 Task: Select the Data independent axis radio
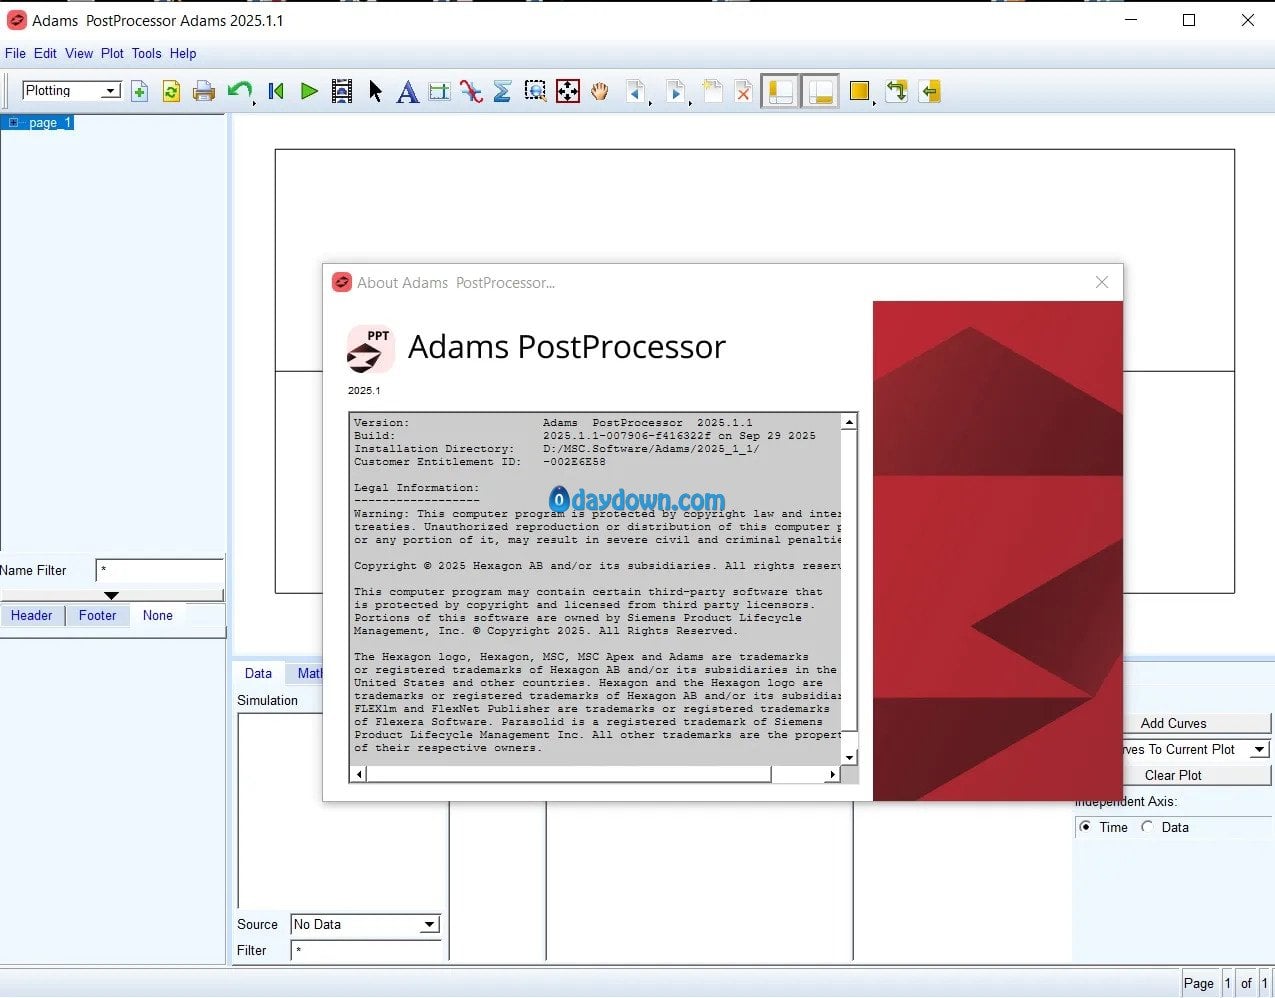coord(1148,827)
